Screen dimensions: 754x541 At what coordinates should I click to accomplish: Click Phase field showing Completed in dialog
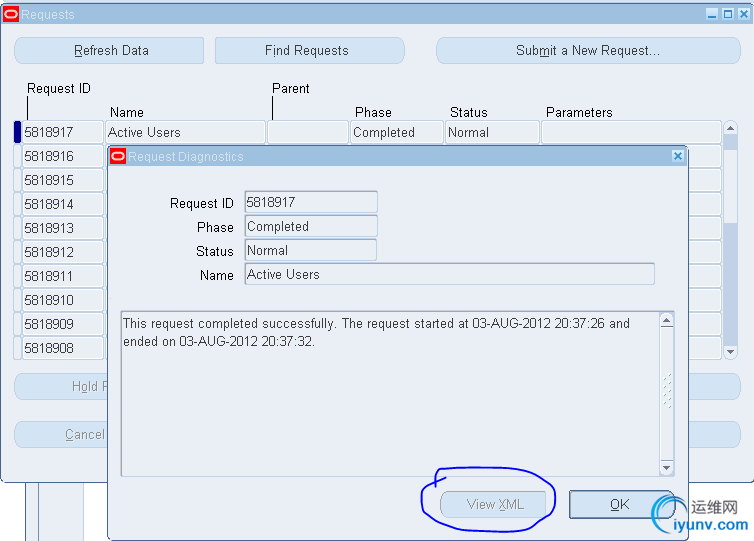[311, 226]
